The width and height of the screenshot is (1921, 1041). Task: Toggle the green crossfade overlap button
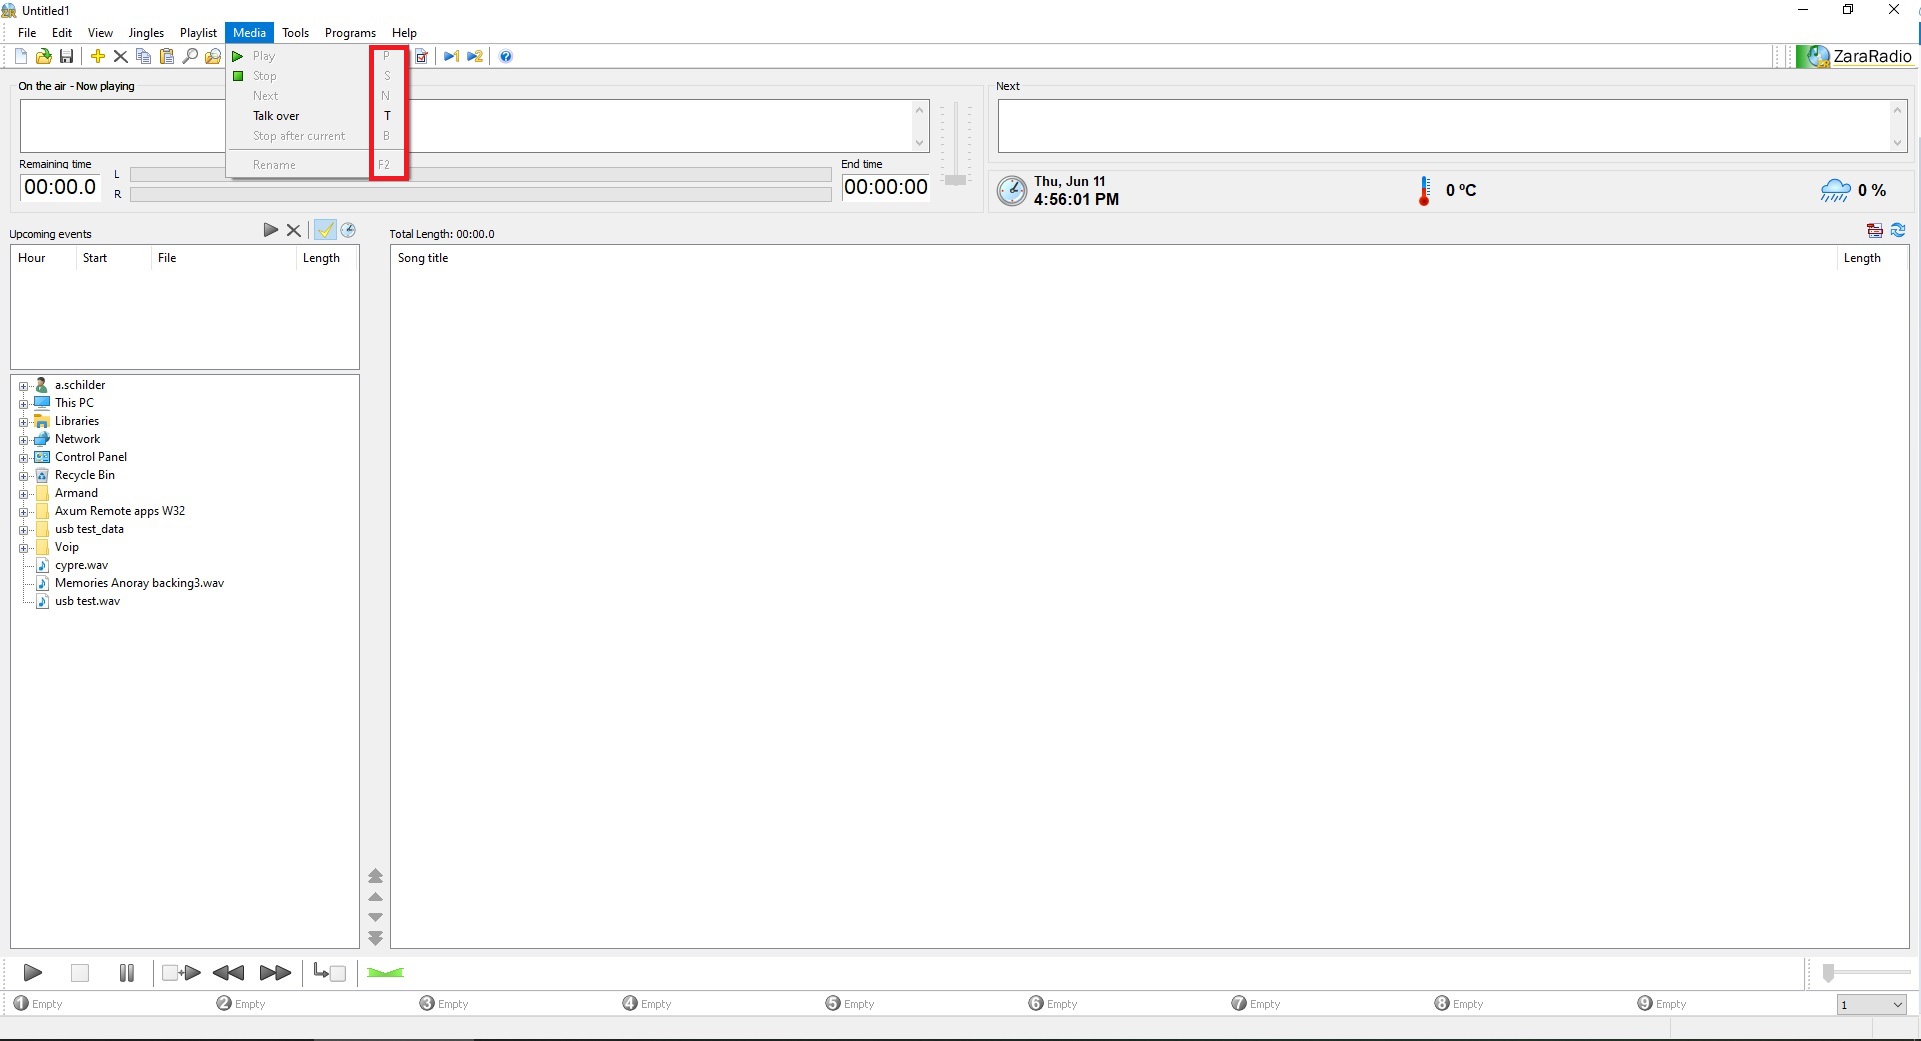coord(385,973)
